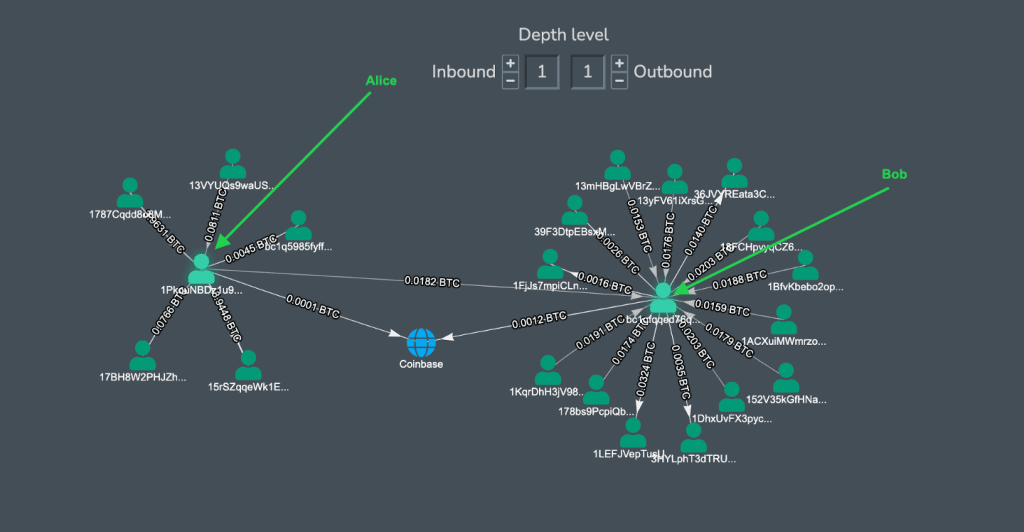Select the 39F3DtpEBsxM wallet node
Viewport: 1024px width, 532px height.
[x=575, y=210]
